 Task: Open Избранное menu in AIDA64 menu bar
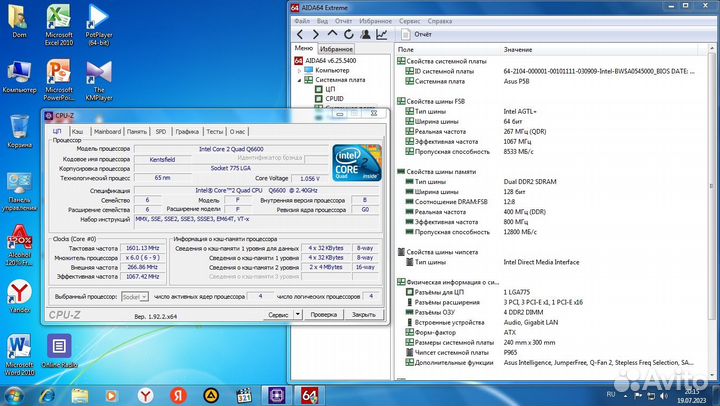tap(376, 21)
